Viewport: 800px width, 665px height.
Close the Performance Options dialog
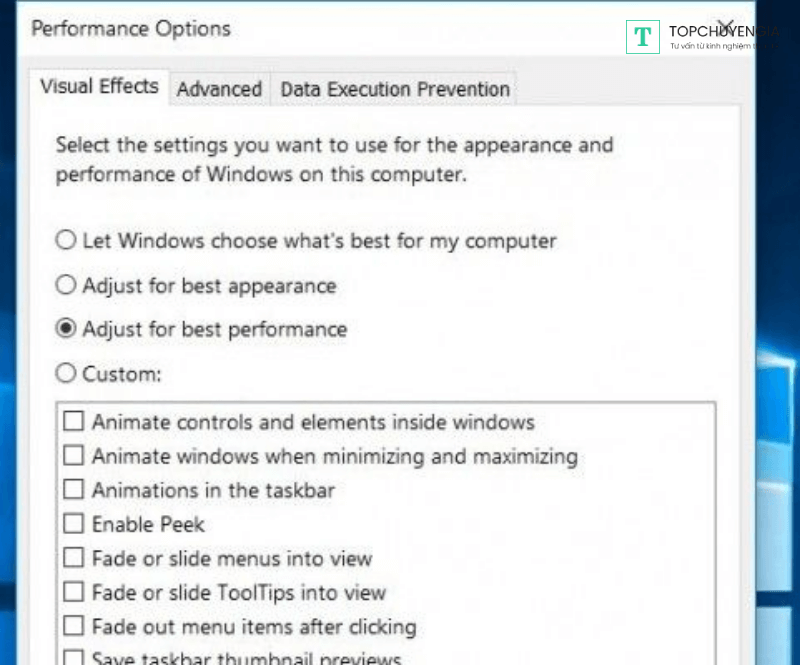728,28
